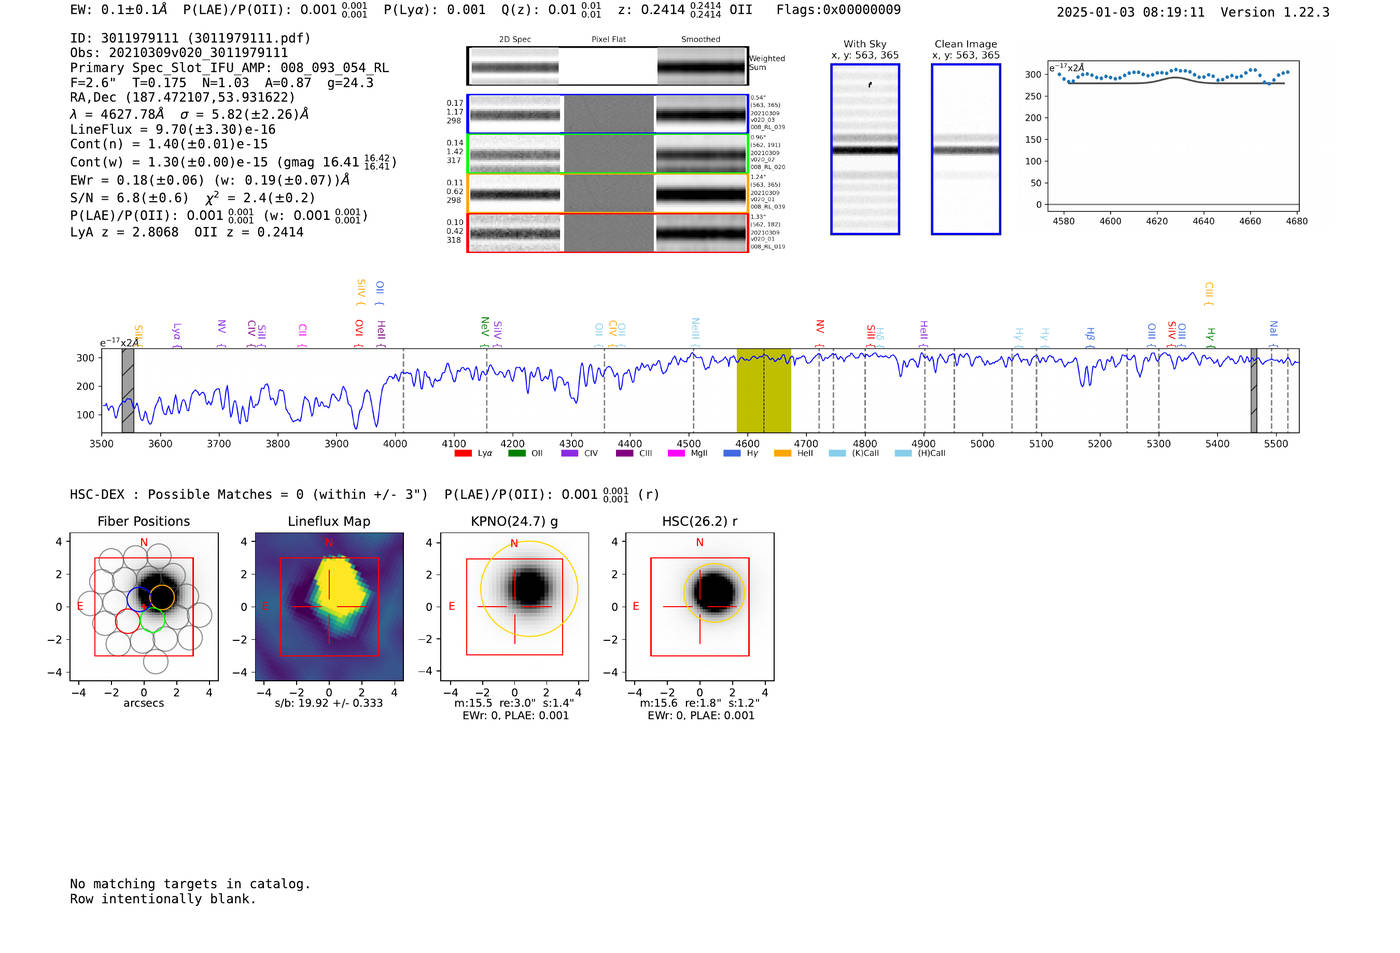Viewport: 1400px width, 953px height.
Task: Click the S/N = 6.8 text
Action: click(129, 198)
